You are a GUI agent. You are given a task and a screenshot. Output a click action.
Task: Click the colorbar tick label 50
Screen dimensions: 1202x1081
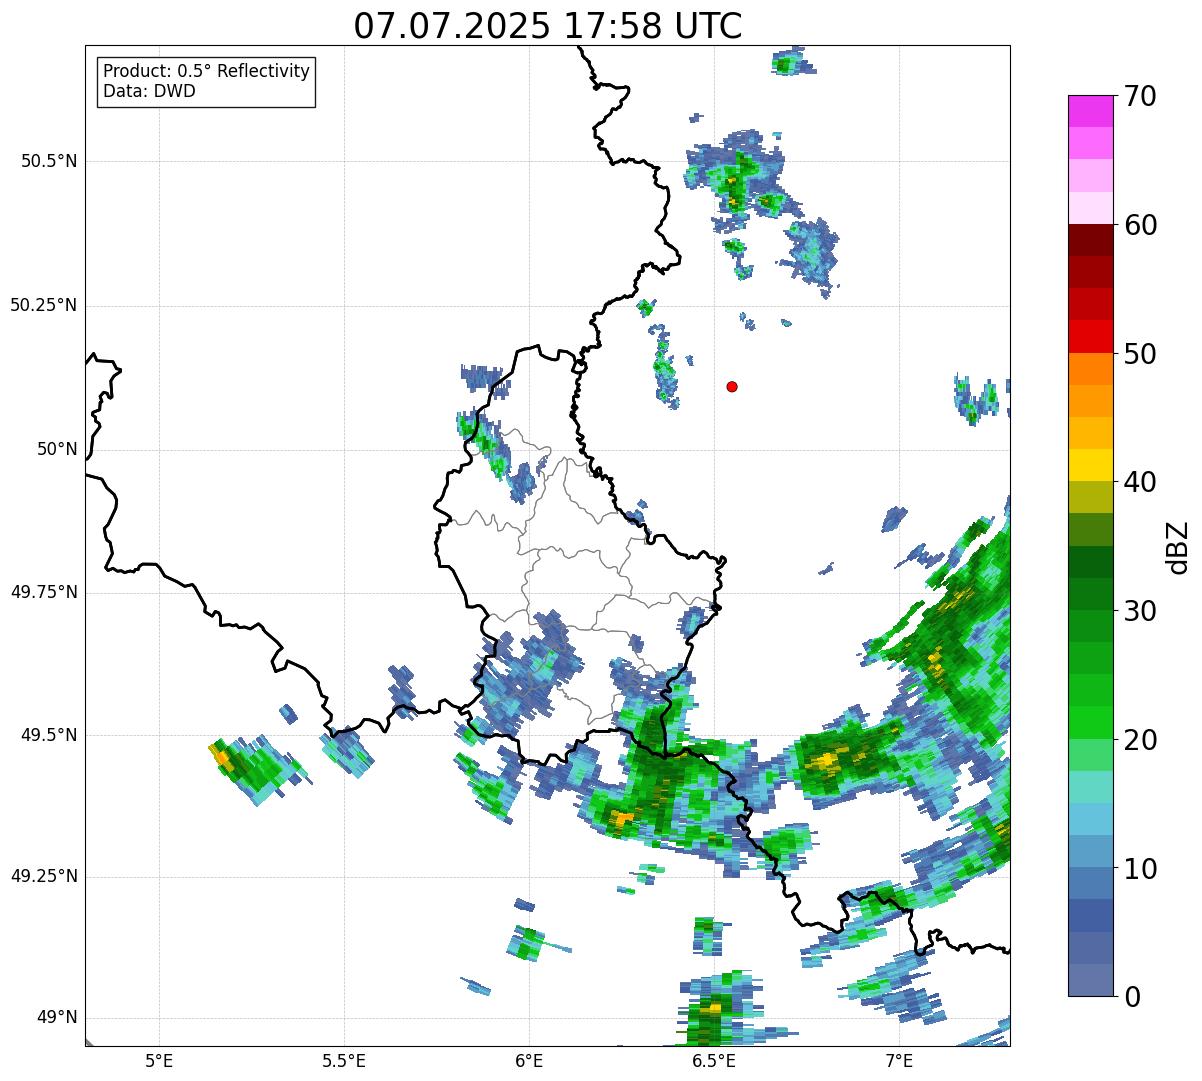click(x=1141, y=354)
